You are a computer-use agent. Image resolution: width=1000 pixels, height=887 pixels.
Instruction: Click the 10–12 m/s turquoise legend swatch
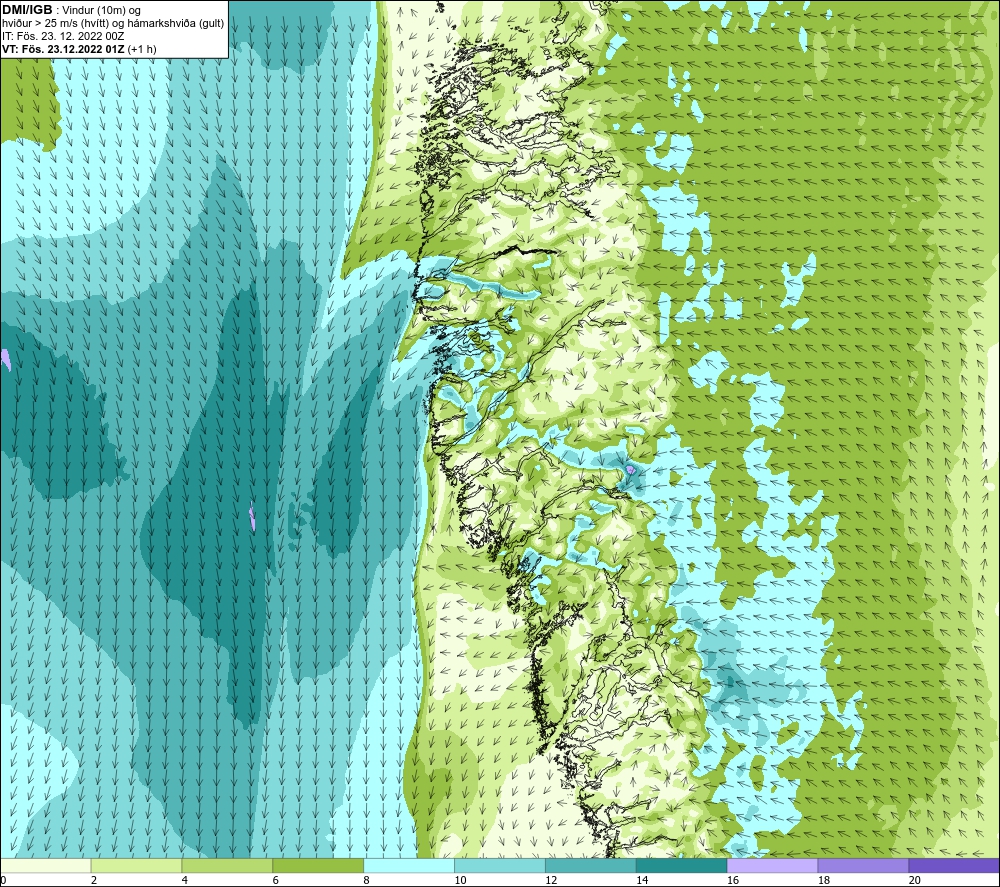[500, 866]
